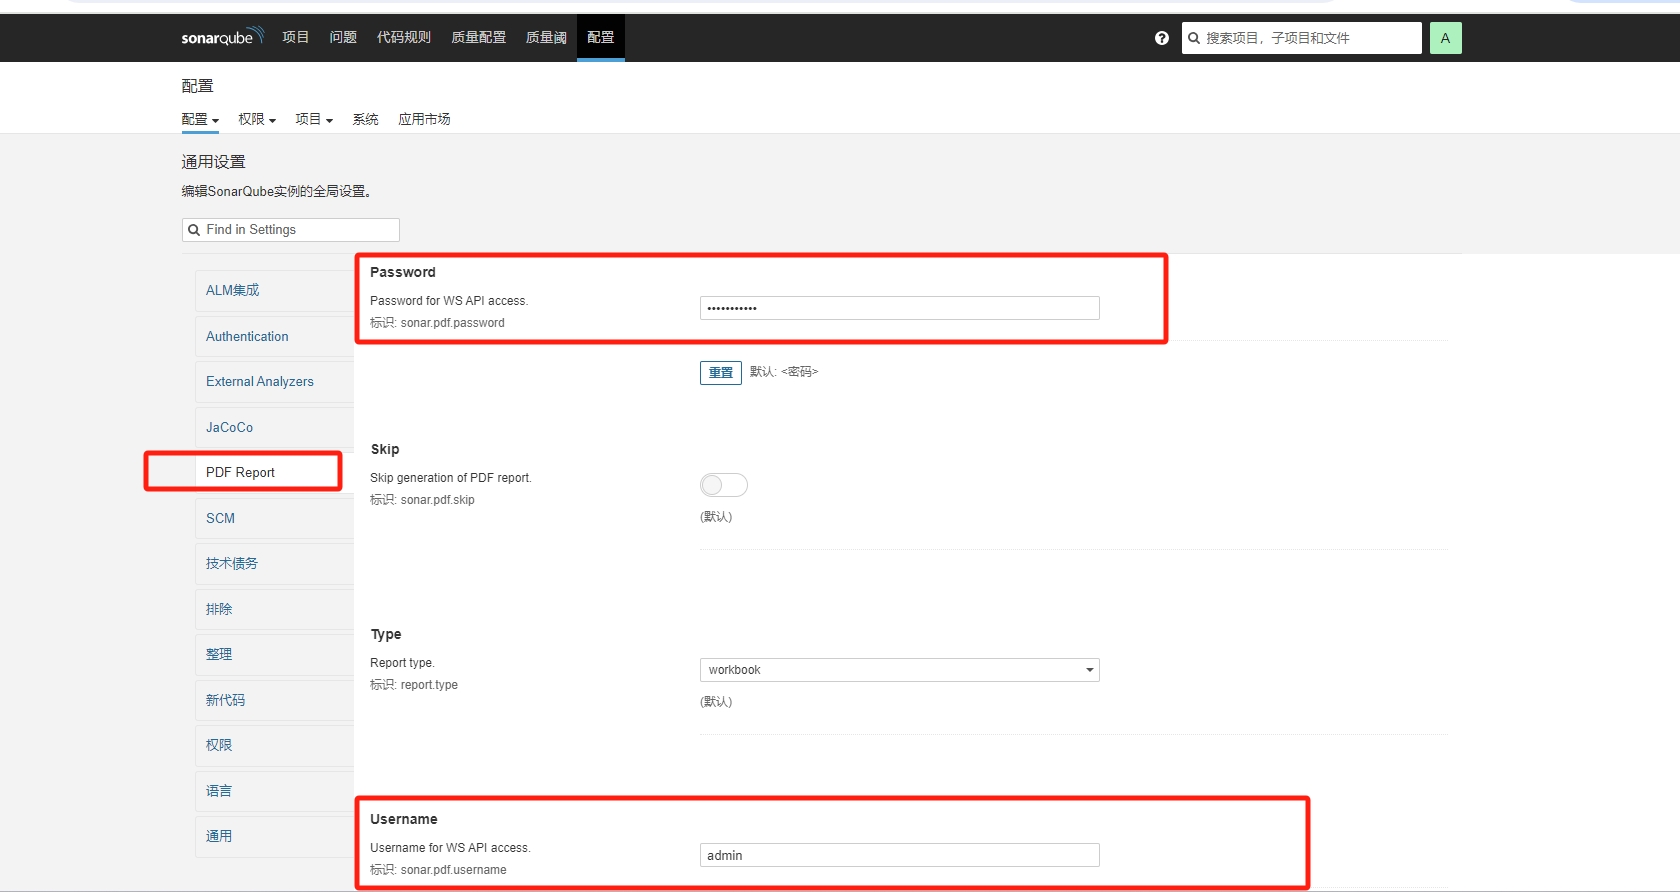
Task: Click the SonarQube logo
Action: click(x=222, y=37)
